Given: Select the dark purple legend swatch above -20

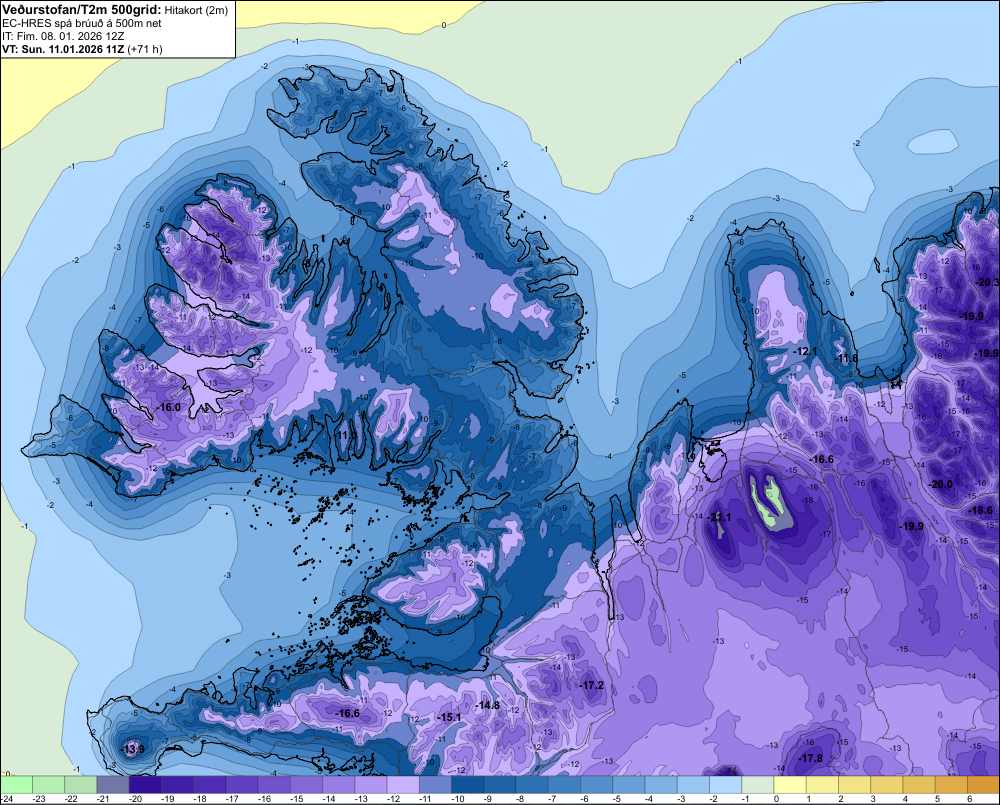Looking at the screenshot, I should point(145,785).
